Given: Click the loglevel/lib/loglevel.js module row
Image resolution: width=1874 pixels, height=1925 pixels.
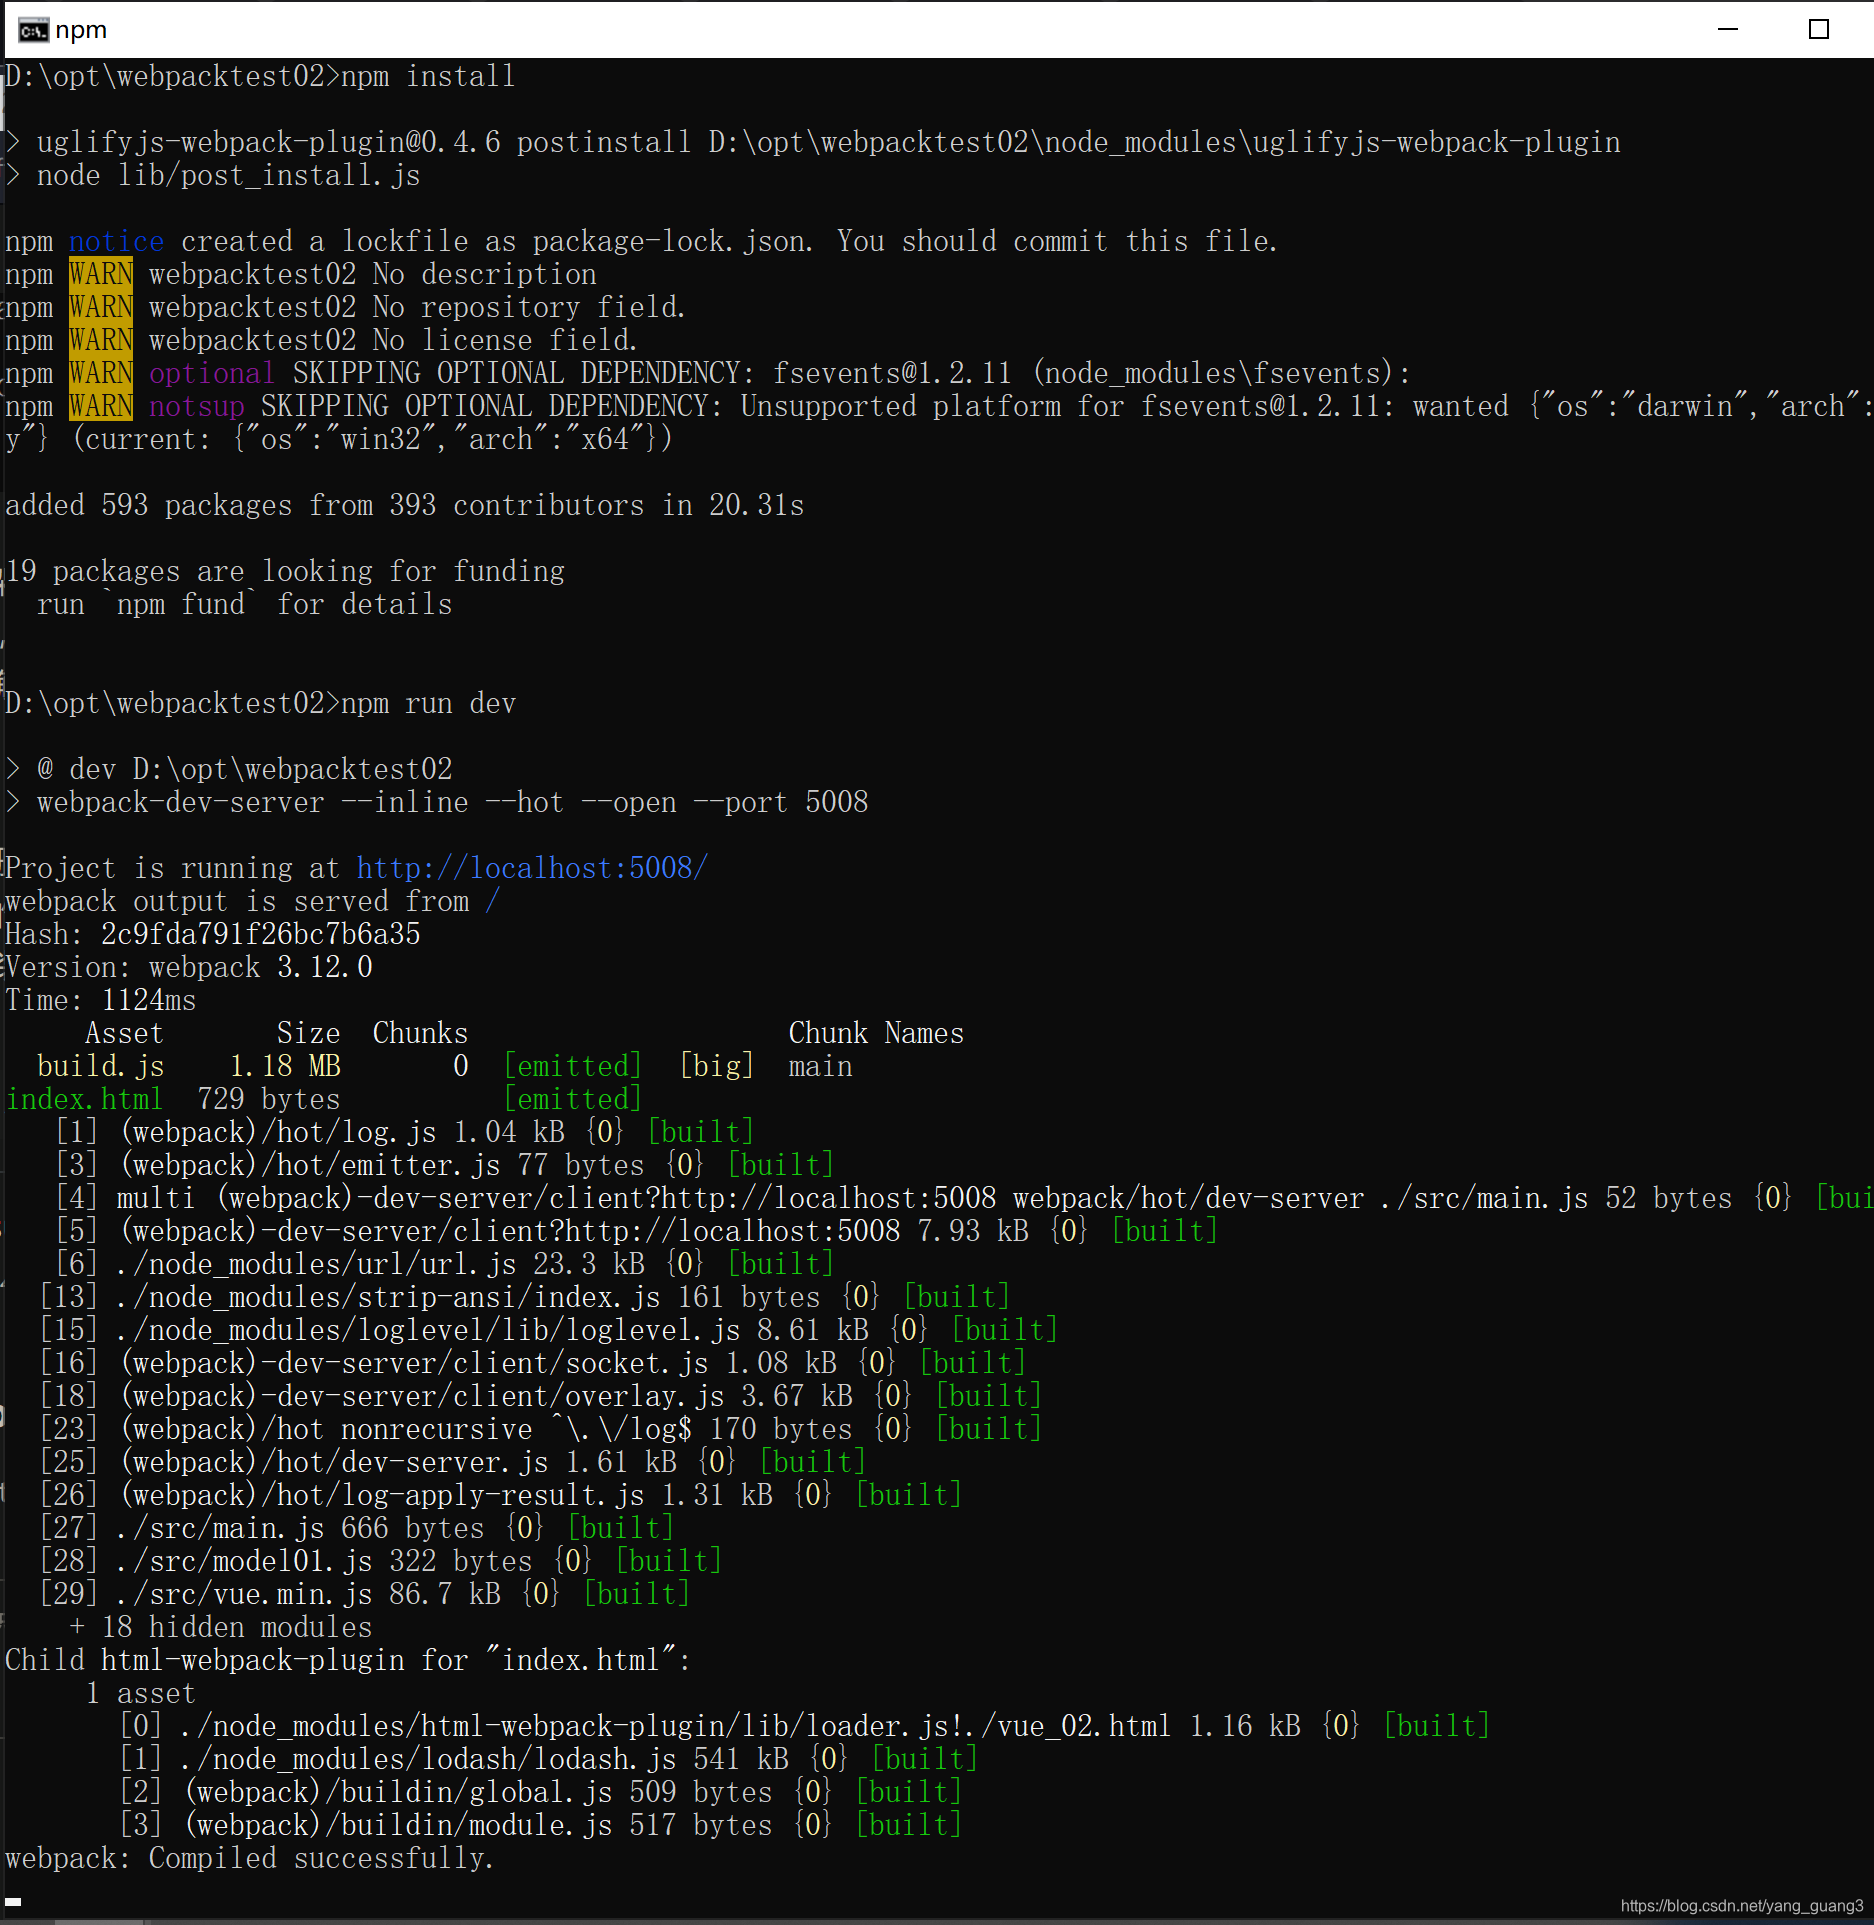Looking at the screenshot, I should [x=548, y=1330].
